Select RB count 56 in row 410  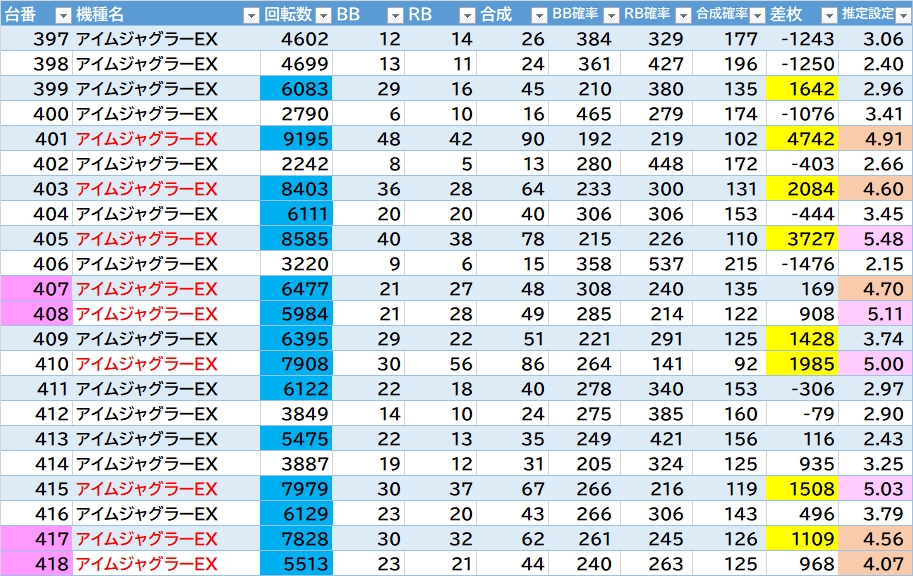click(440, 363)
